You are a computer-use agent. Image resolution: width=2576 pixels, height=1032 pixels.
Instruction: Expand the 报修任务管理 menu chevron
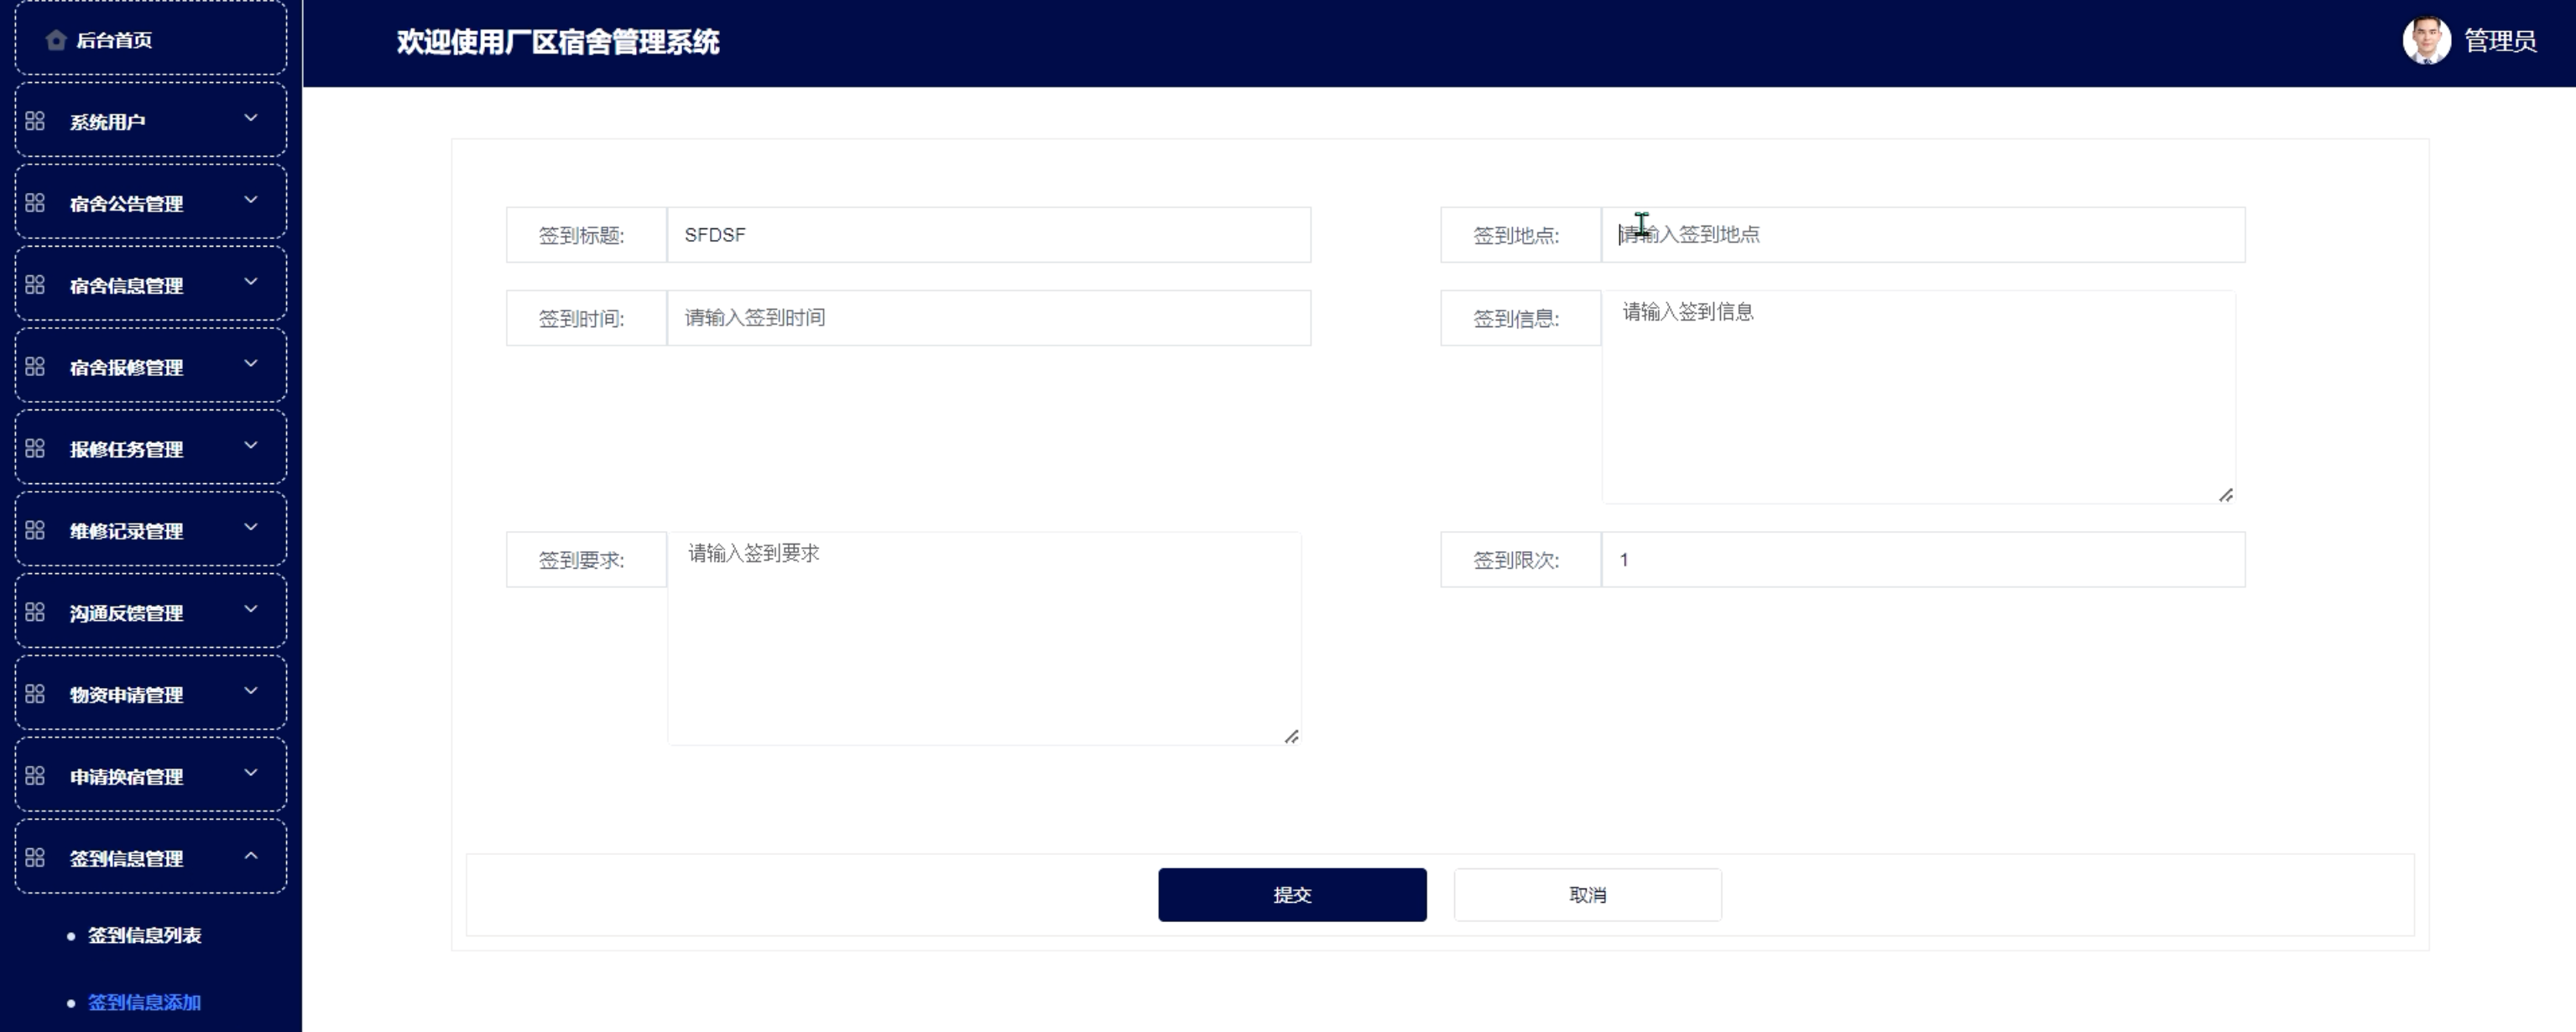pyautogui.click(x=251, y=446)
